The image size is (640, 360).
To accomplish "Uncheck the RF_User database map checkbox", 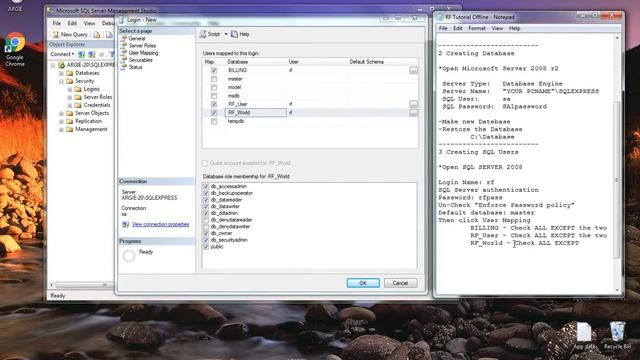I will point(214,104).
